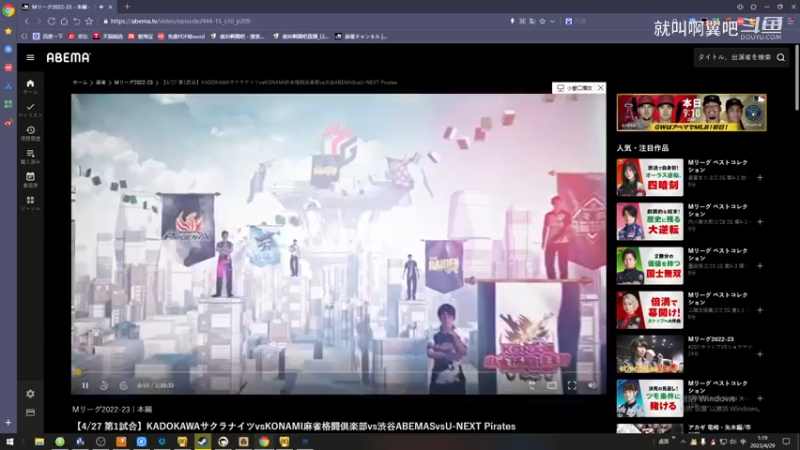Click breadcrumb link ホーム
The width and height of the screenshot is (800, 450).
click(x=80, y=83)
